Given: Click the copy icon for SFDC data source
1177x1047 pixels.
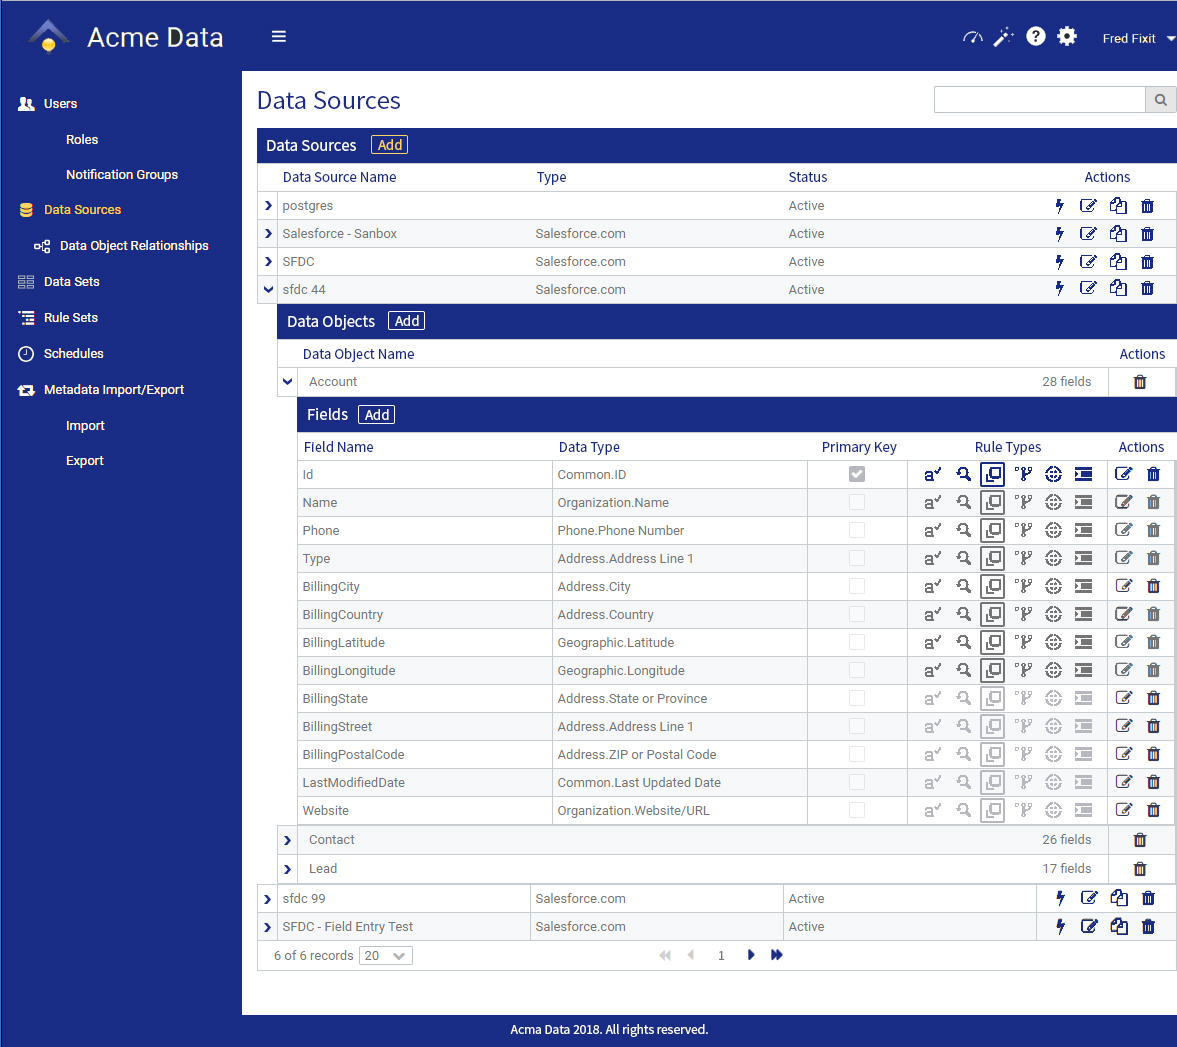Looking at the screenshot, I should point(1118,262).
